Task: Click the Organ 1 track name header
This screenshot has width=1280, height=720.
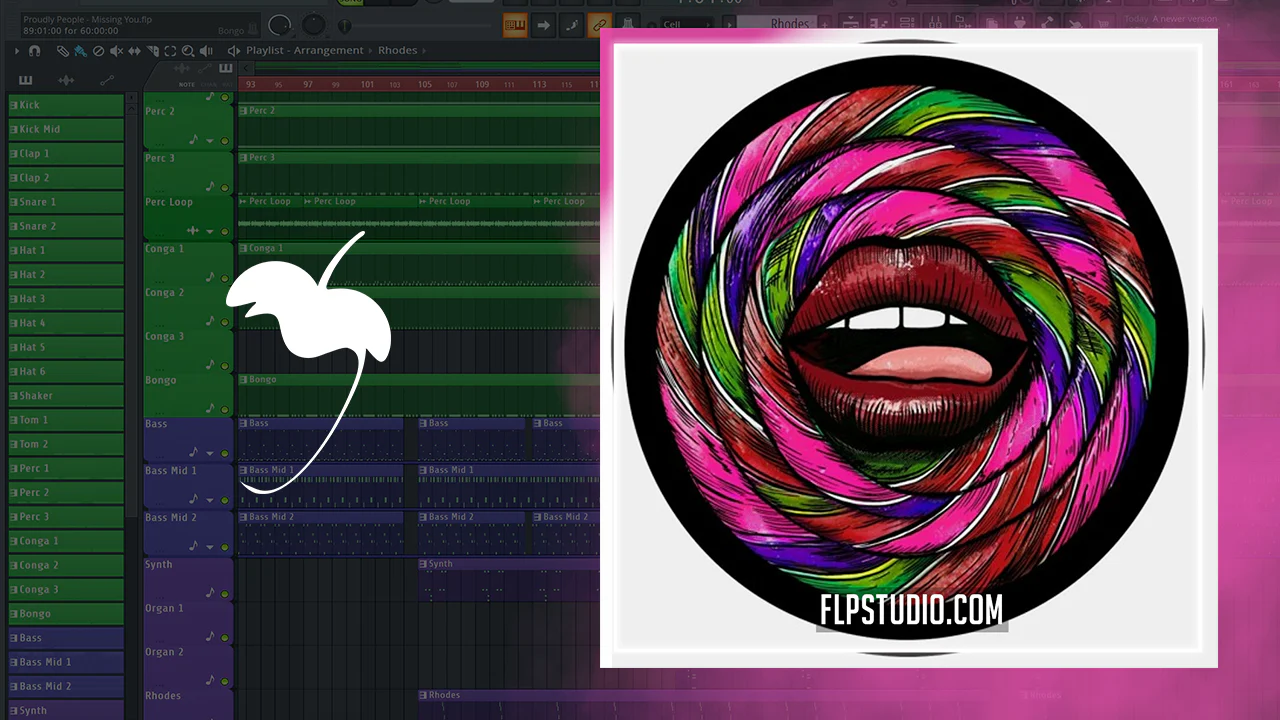Action: coord(164,608)
